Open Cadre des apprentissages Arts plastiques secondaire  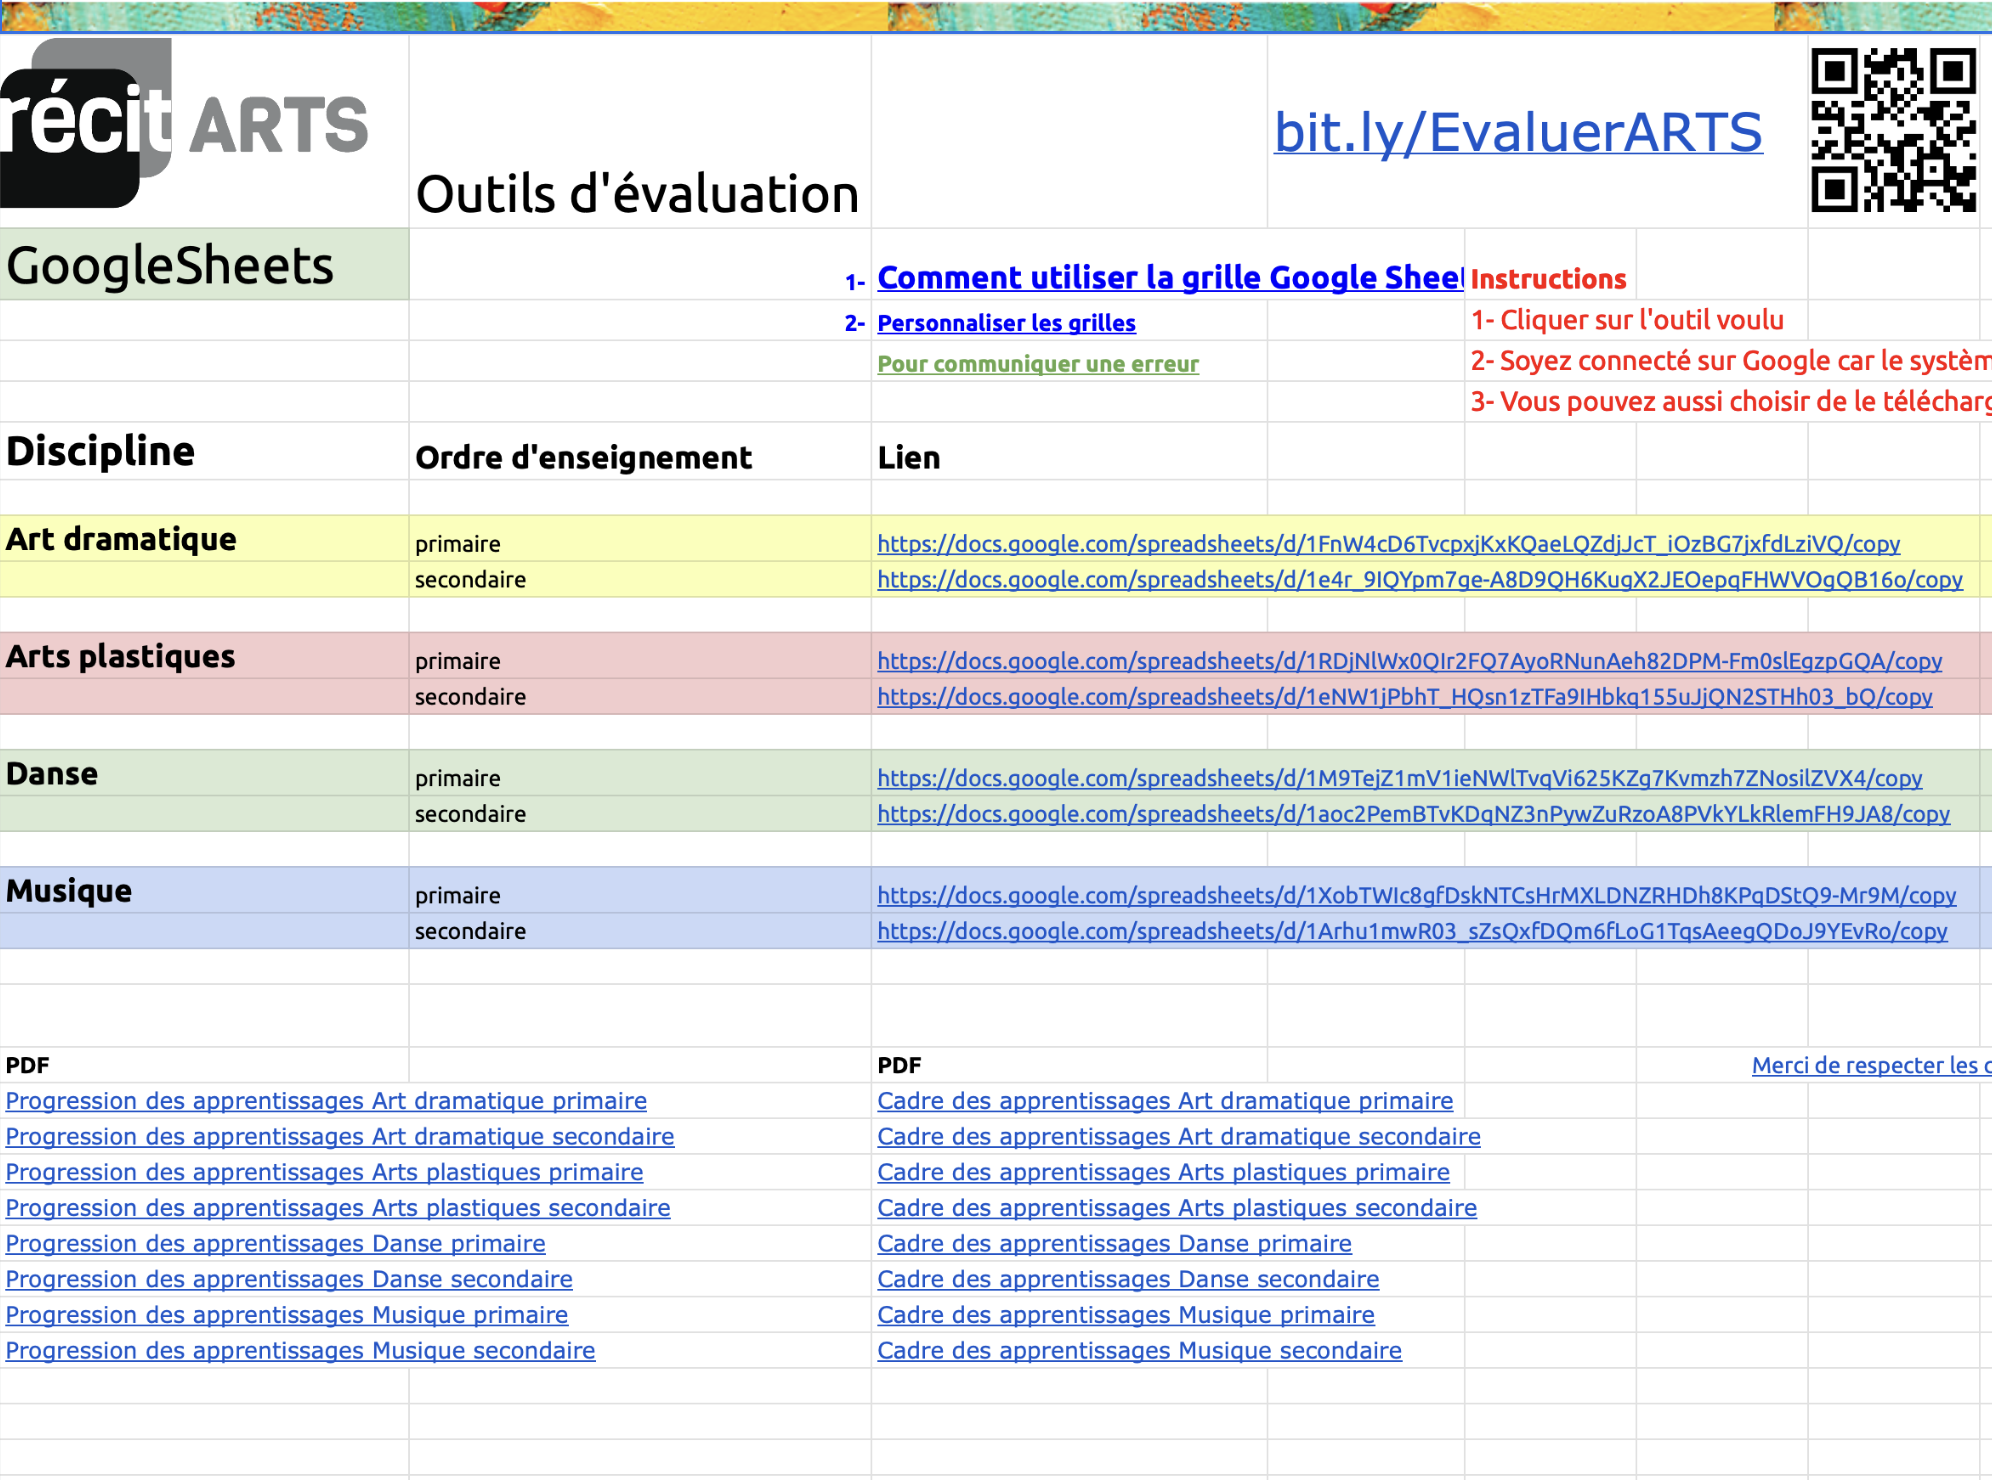click(x=1177, y=1208)
